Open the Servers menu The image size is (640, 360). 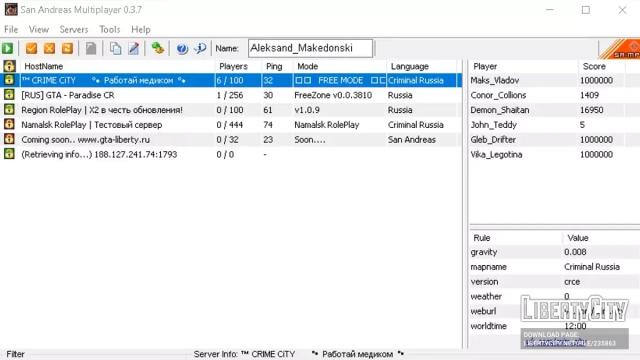point(74,29)
